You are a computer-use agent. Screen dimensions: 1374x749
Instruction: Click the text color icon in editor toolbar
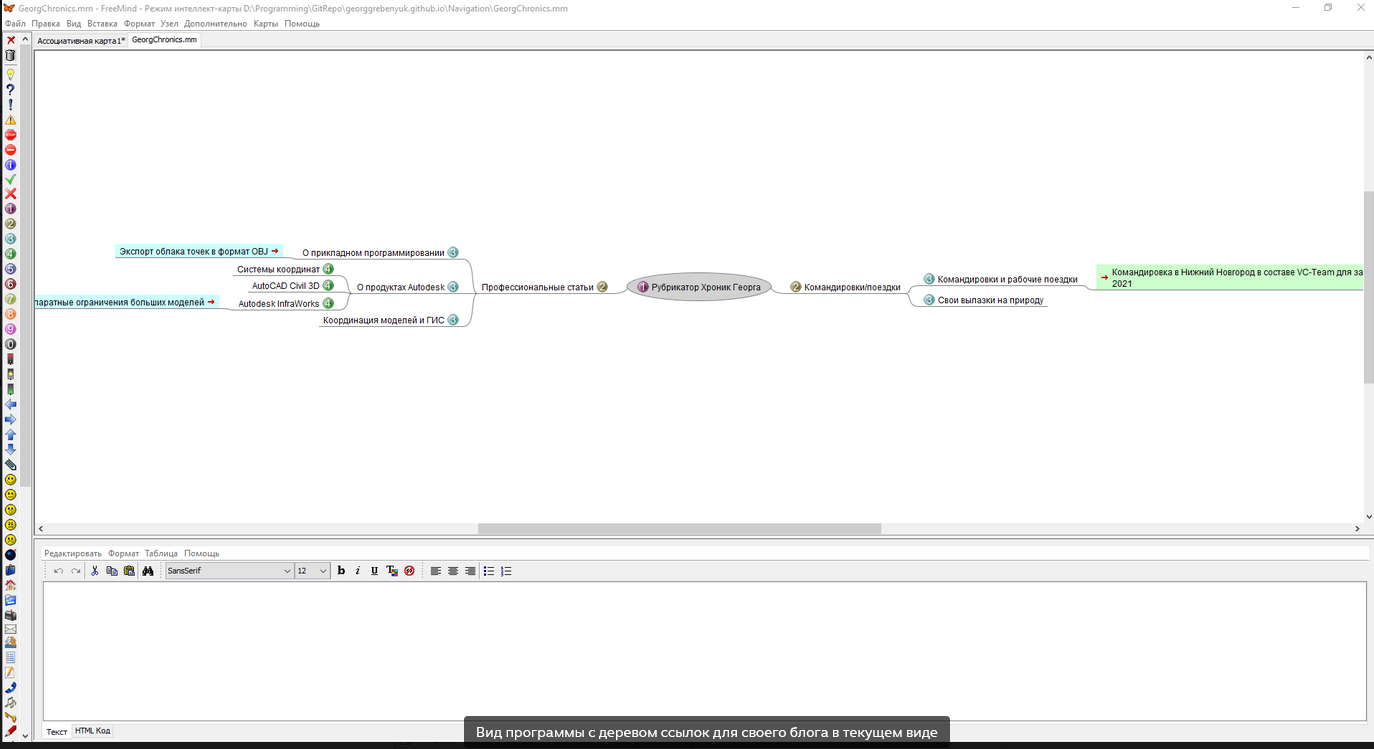point(392,571)
